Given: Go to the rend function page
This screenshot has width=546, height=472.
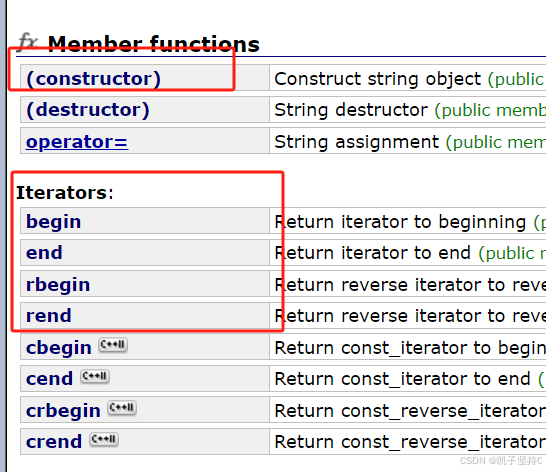Looking at the screenshot, I should pos(49,316).
